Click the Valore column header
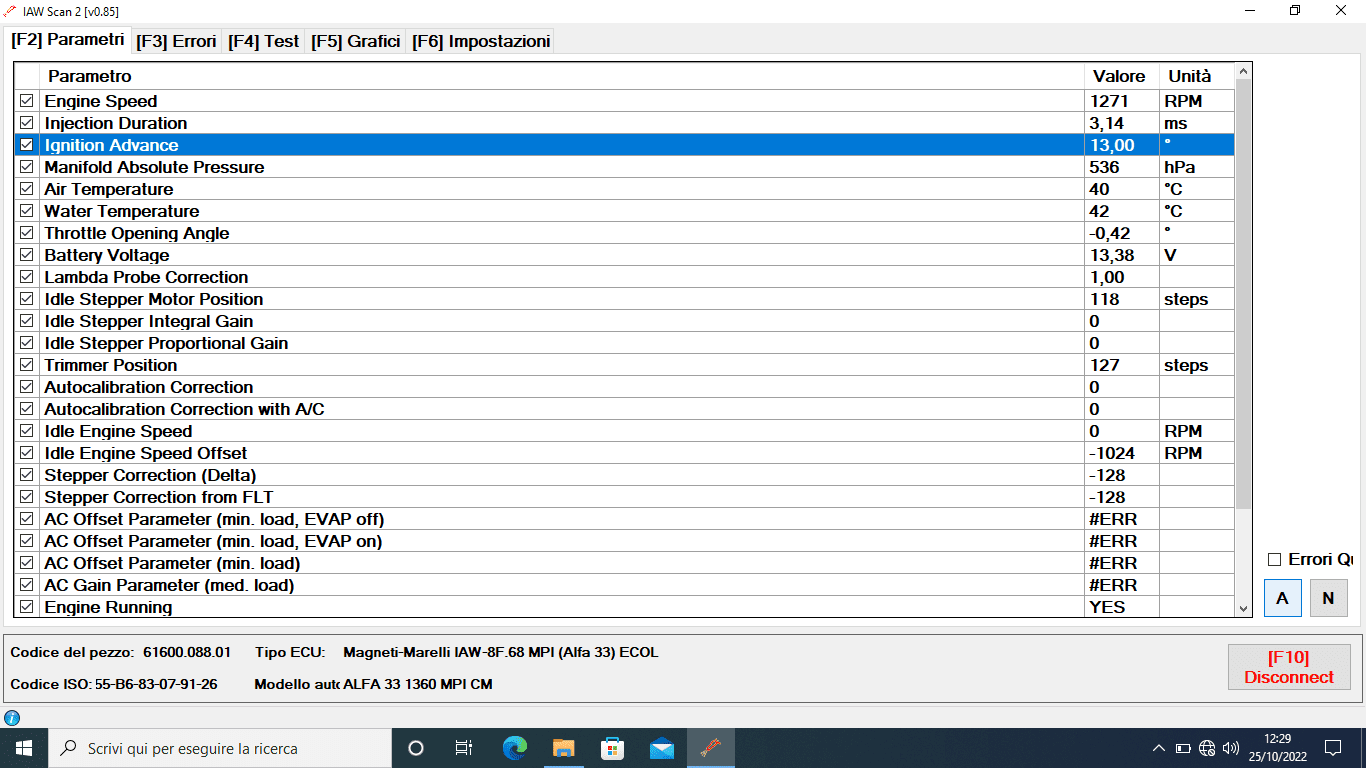1366x768 pixels. coord(1122,76)
